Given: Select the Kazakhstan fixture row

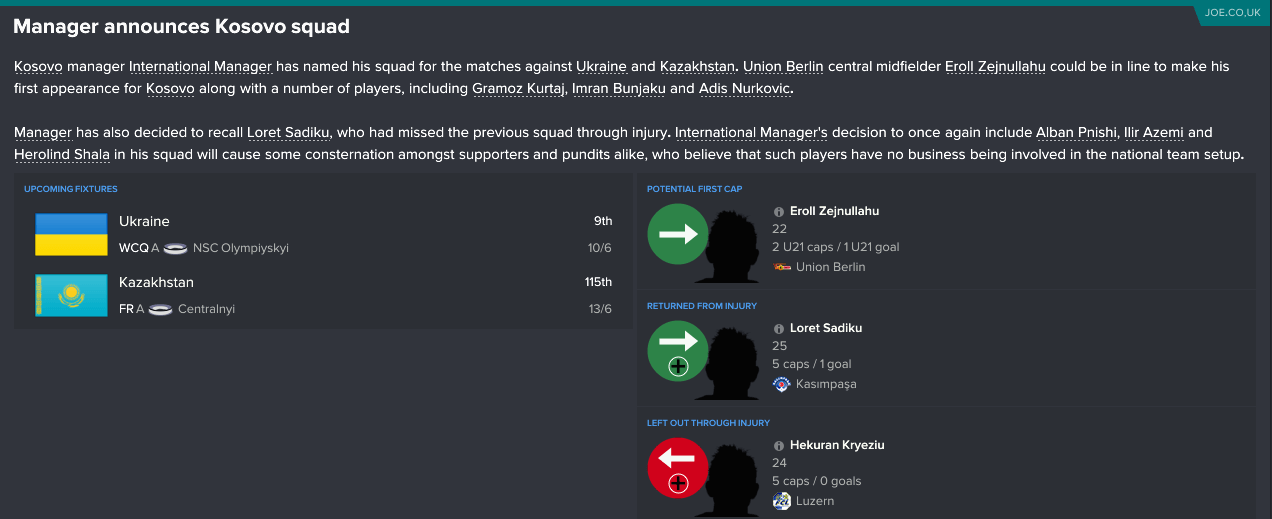Looking at the screenshot, I should coord(324,295).
